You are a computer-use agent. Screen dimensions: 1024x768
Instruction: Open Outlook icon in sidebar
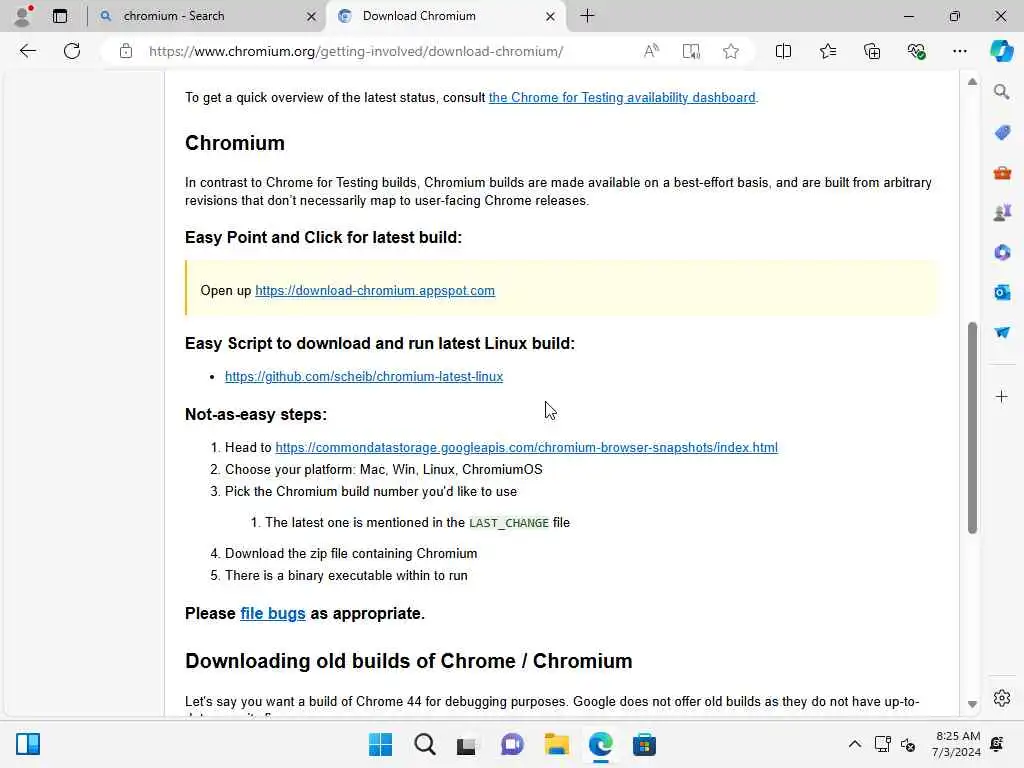[1002, 292]
